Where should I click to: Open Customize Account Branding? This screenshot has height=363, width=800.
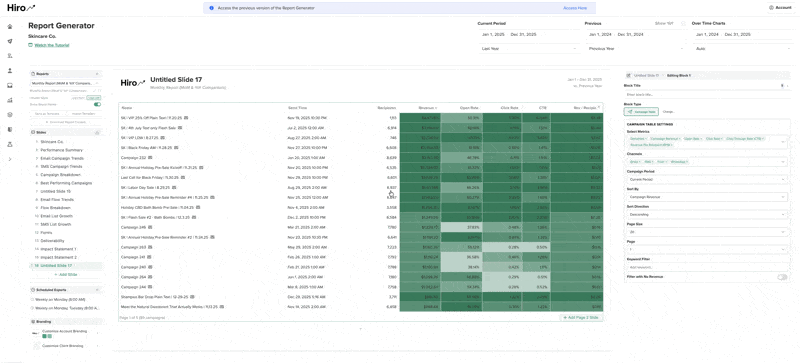(65, 333)
